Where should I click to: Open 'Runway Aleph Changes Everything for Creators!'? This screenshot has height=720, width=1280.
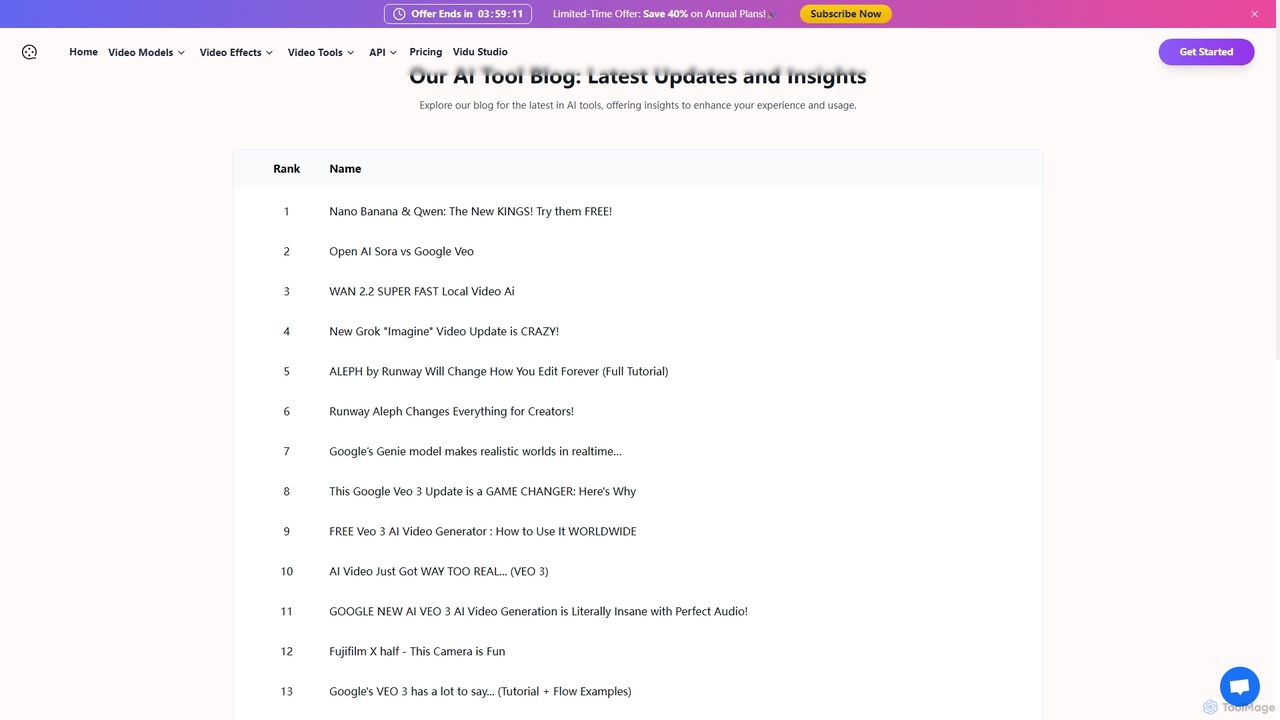point(451,411)
